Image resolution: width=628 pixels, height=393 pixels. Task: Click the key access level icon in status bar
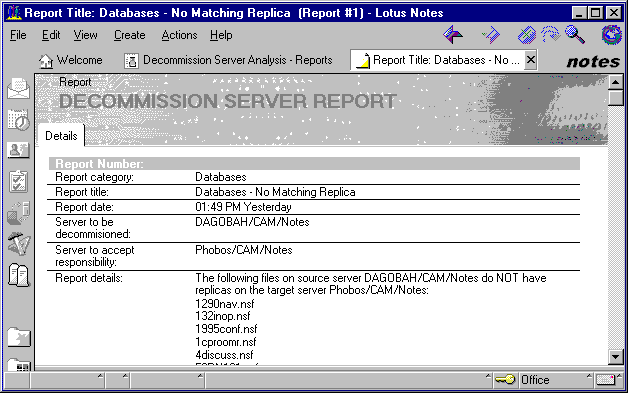click(x=505, y=379)
